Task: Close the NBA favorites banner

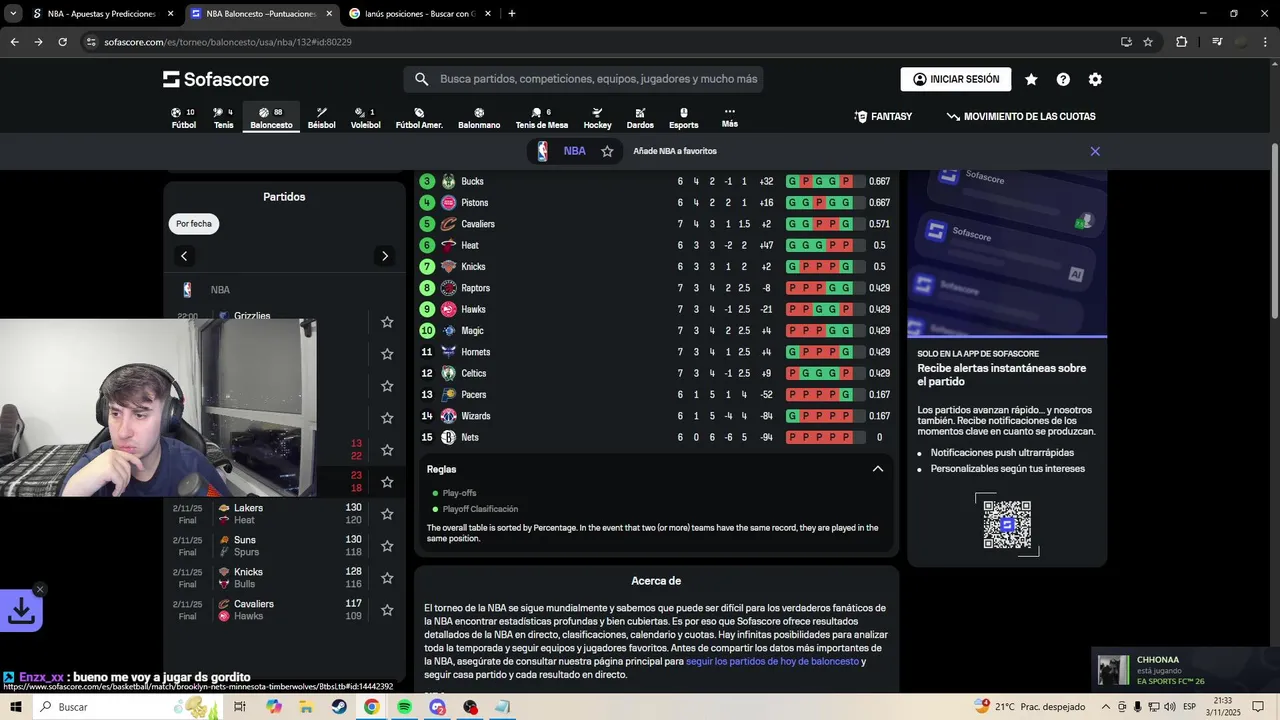Action: coord(1095,151)
